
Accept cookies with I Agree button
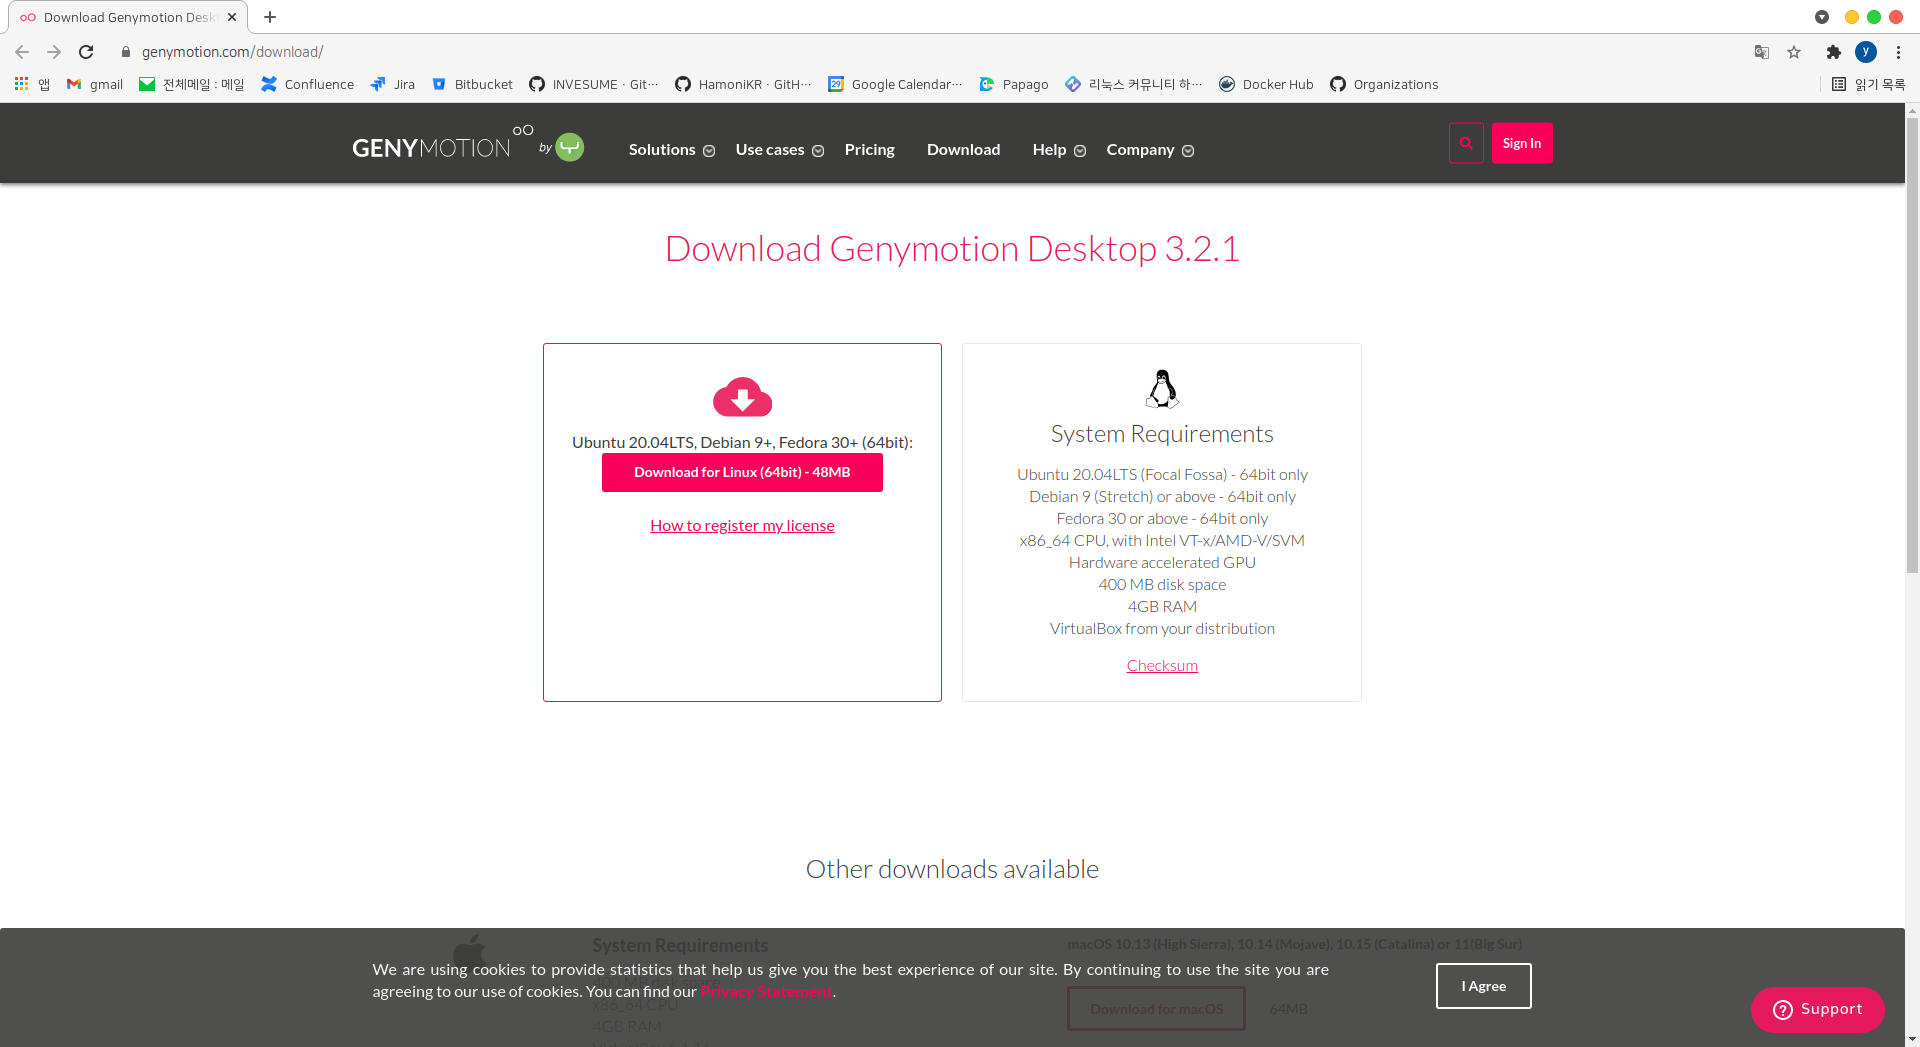point(1483,986)
